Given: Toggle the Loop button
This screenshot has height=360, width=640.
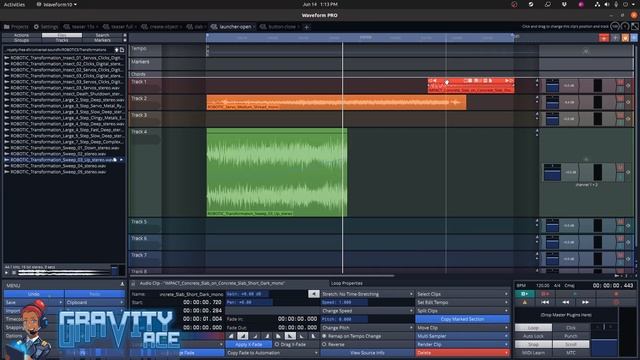Looking at the screenshot, I should point(533,328).
